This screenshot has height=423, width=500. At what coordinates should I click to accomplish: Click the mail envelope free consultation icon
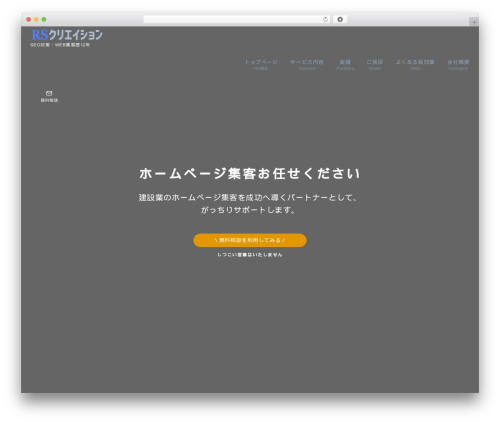(49, 93)
